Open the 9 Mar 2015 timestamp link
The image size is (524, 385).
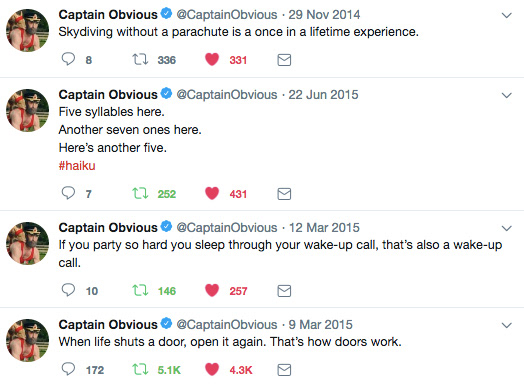[320, 325]
